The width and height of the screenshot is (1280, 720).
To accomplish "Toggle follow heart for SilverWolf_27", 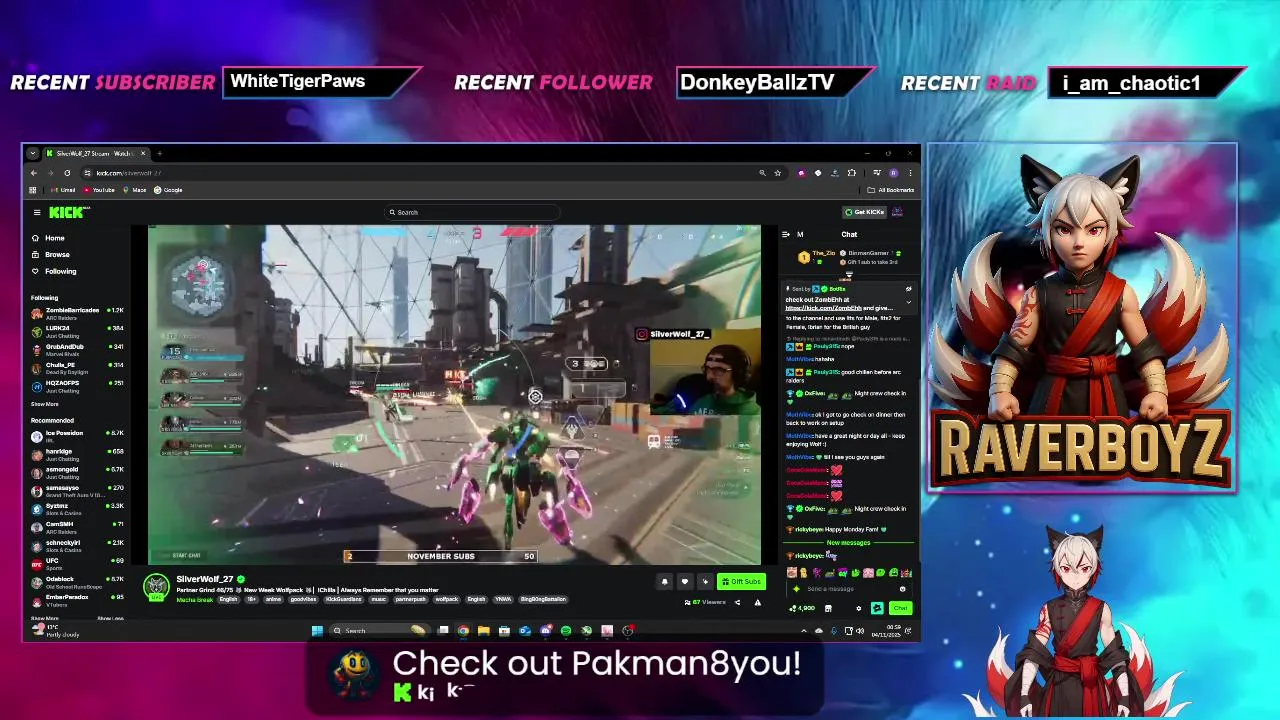I will (685, 581).
